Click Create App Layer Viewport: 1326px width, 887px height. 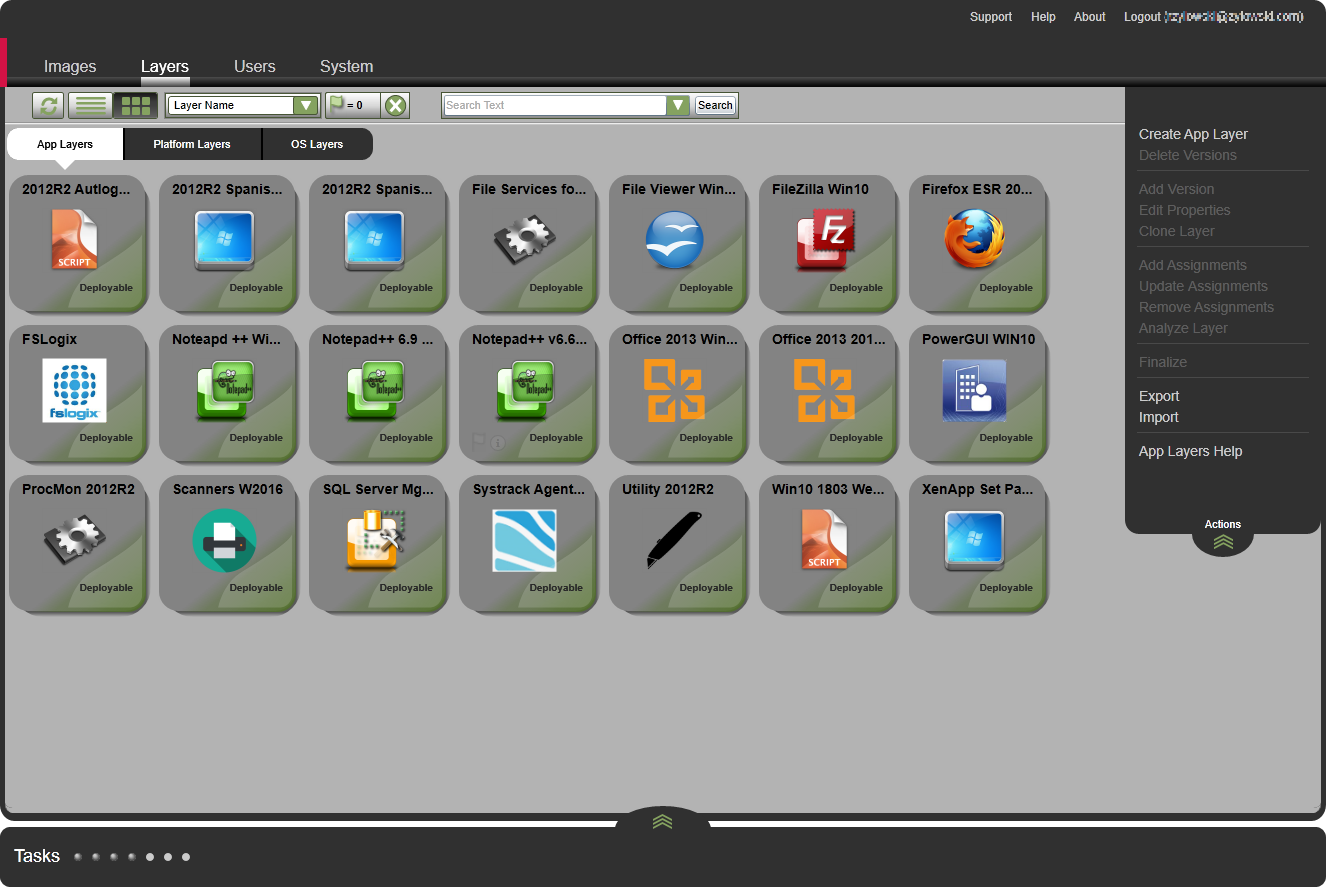(x=1193, y=134)
